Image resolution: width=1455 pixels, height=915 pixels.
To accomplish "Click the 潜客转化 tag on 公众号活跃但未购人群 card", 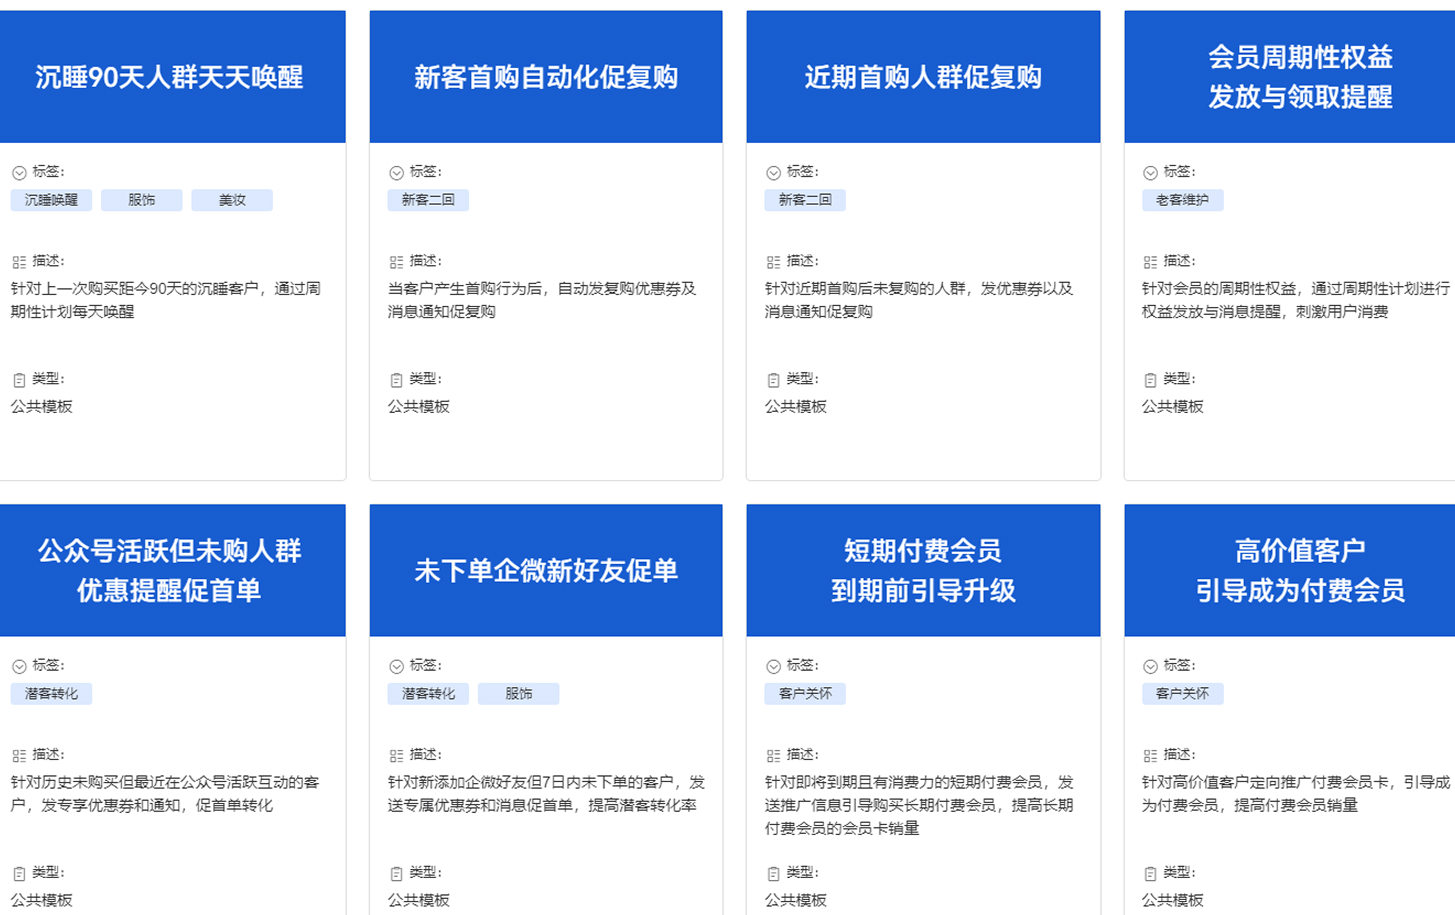I will [51, 693].
